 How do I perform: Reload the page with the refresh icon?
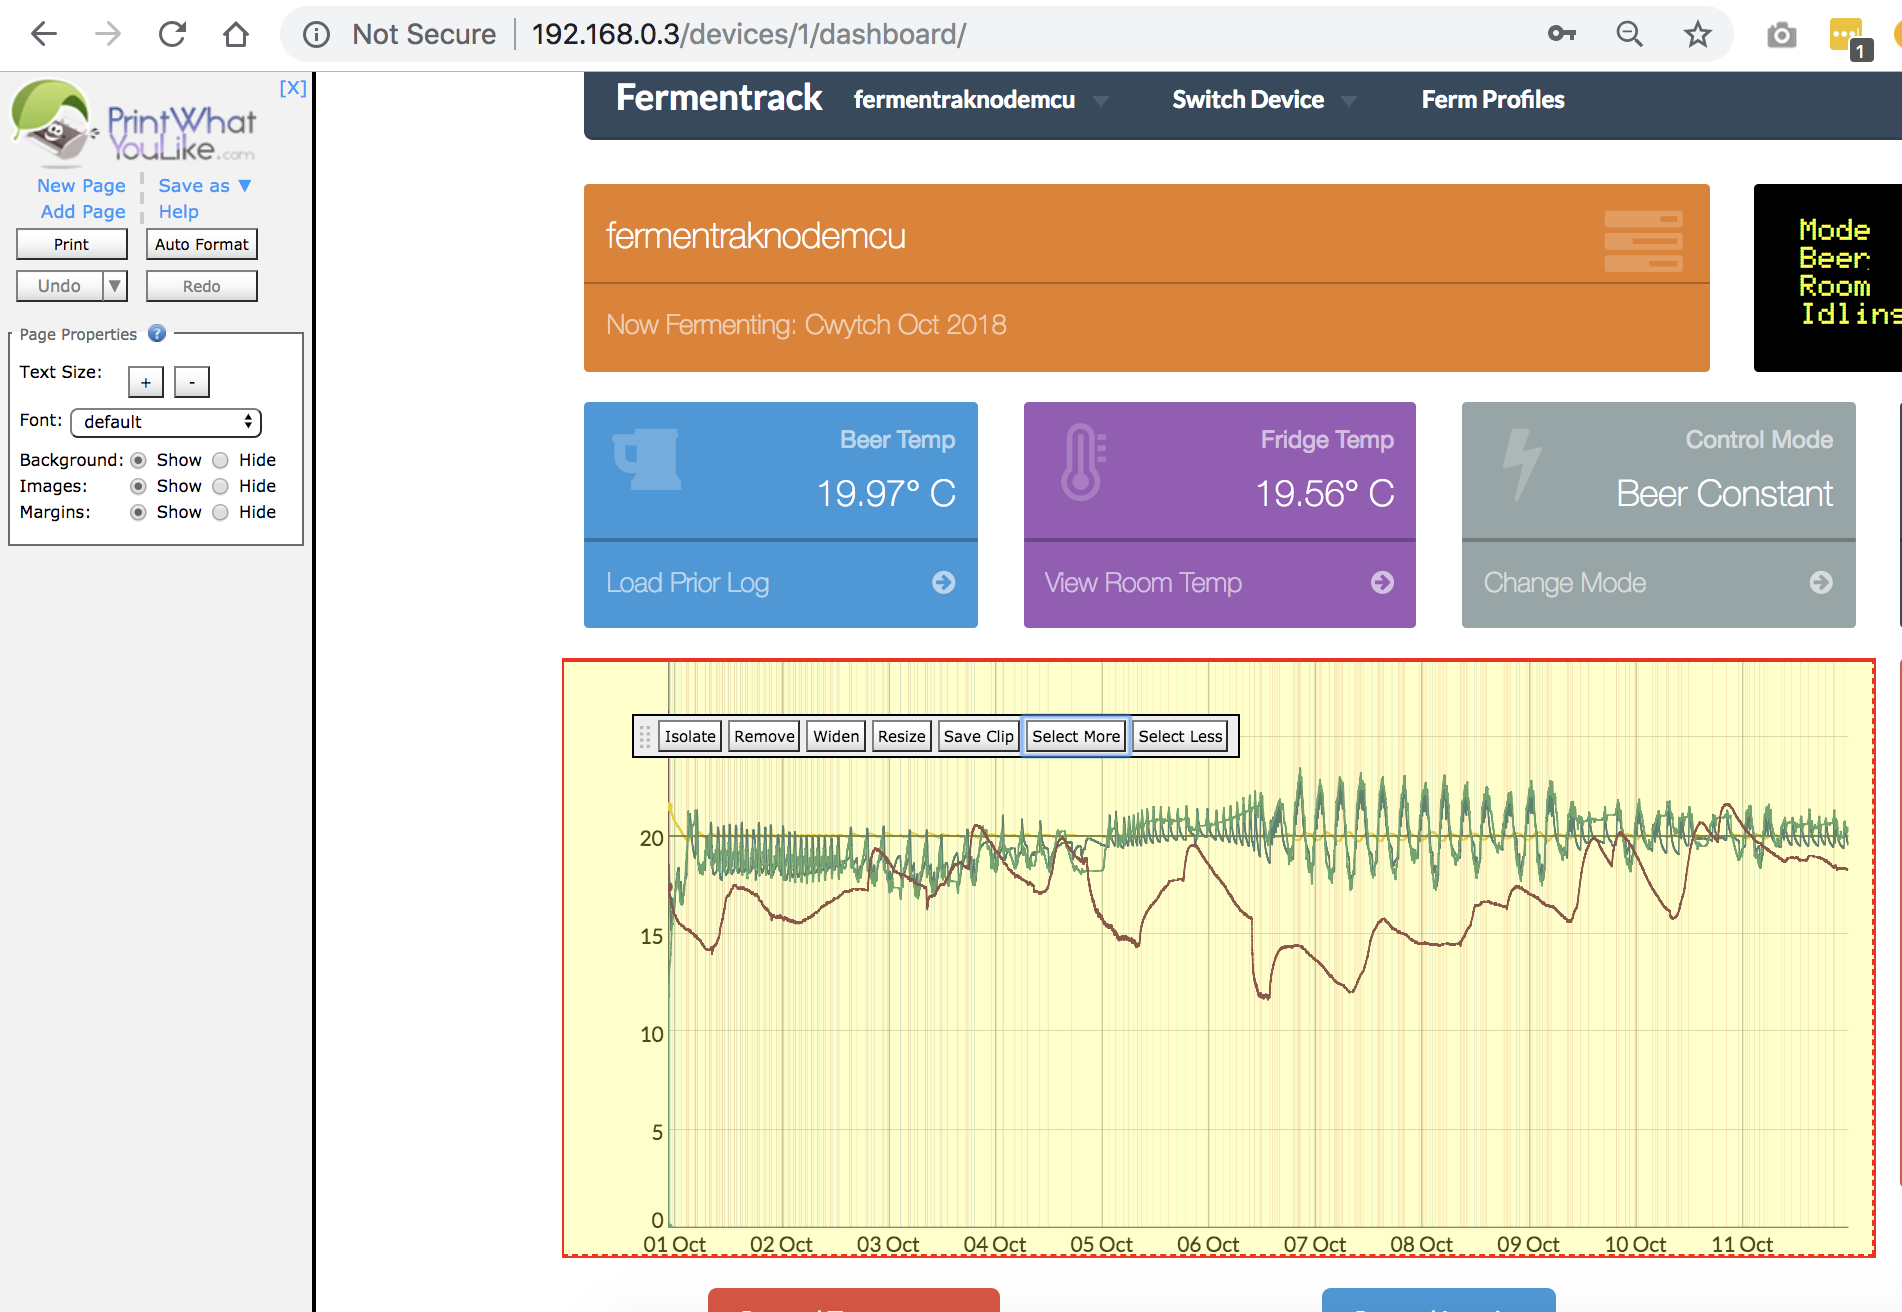coord(172,34)
